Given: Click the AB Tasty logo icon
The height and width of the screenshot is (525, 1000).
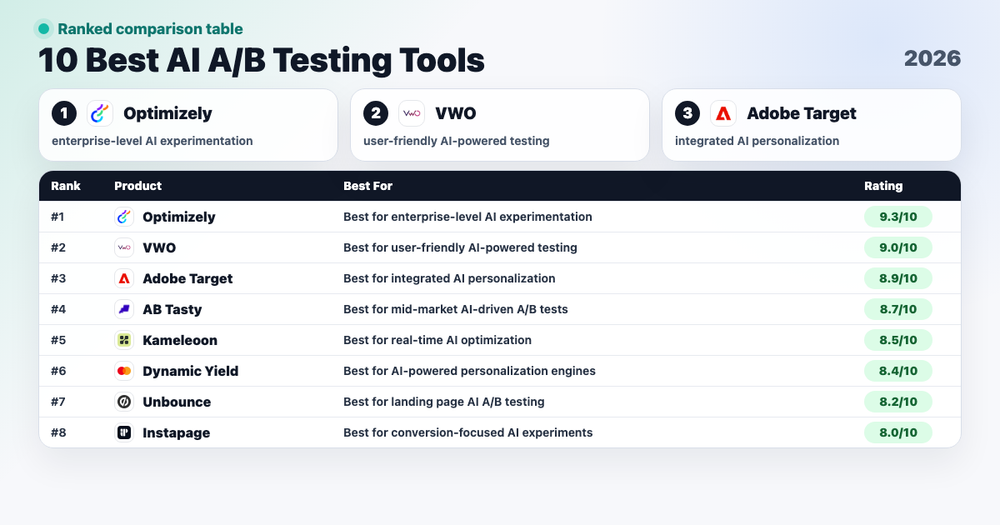Looking at the screenshot, I should tap(124, 309).
